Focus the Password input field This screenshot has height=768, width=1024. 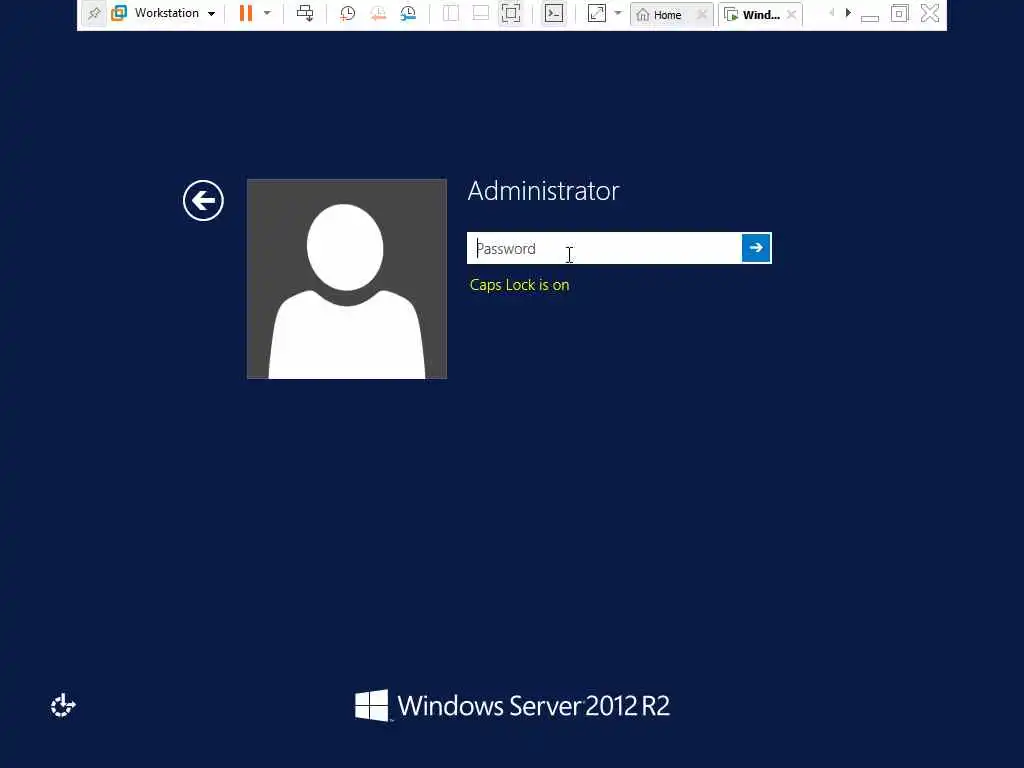pos(604,248)
